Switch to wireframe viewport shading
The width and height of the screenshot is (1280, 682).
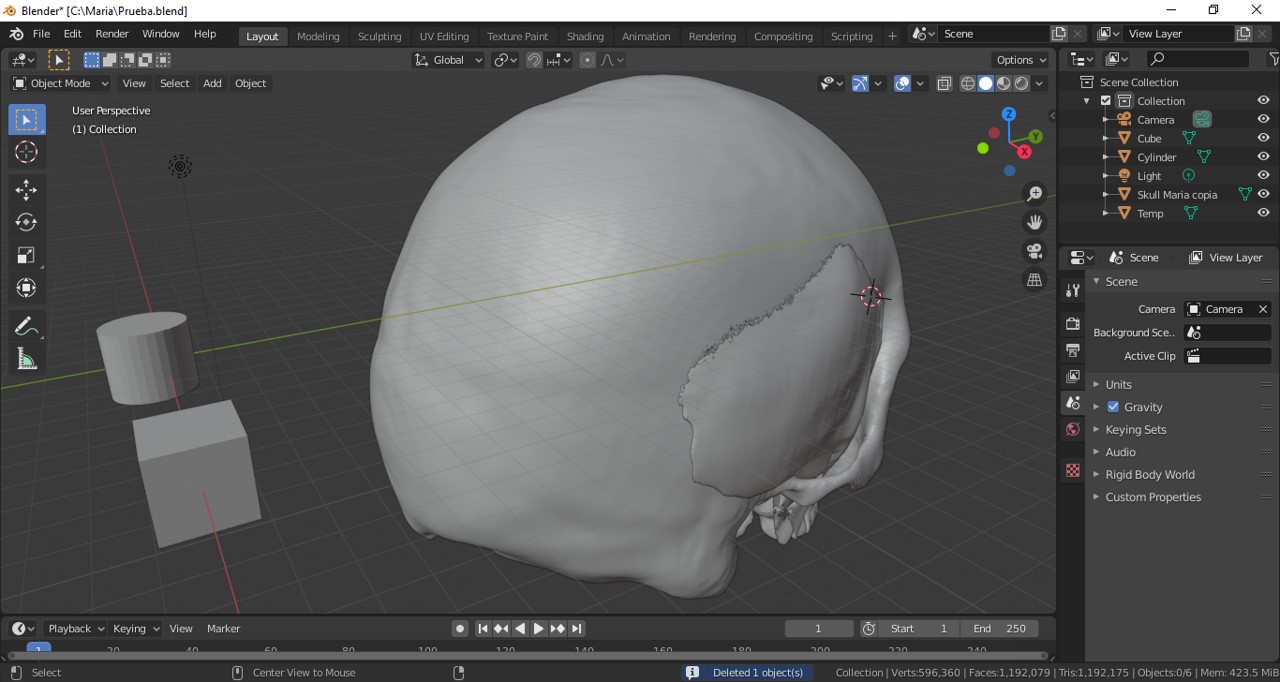[968, 83]
